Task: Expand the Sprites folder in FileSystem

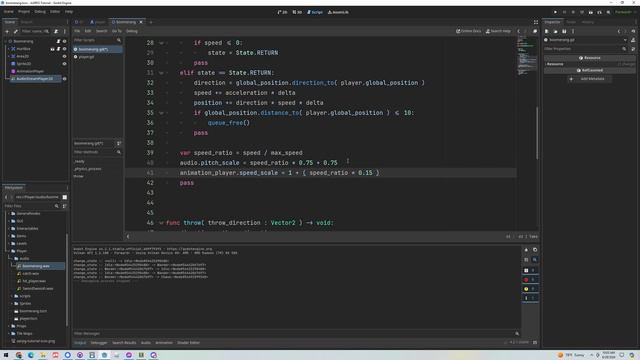Action: pos(11,304)
